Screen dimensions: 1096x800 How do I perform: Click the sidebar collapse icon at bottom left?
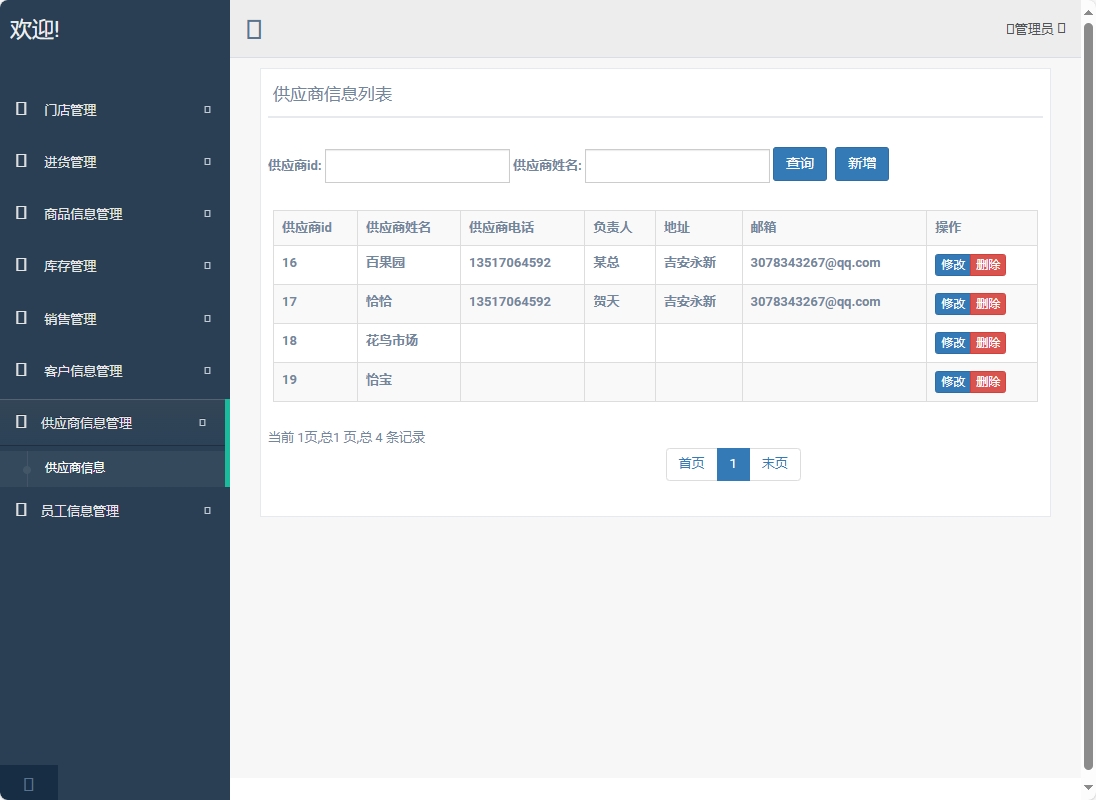(x=28, y=782)
